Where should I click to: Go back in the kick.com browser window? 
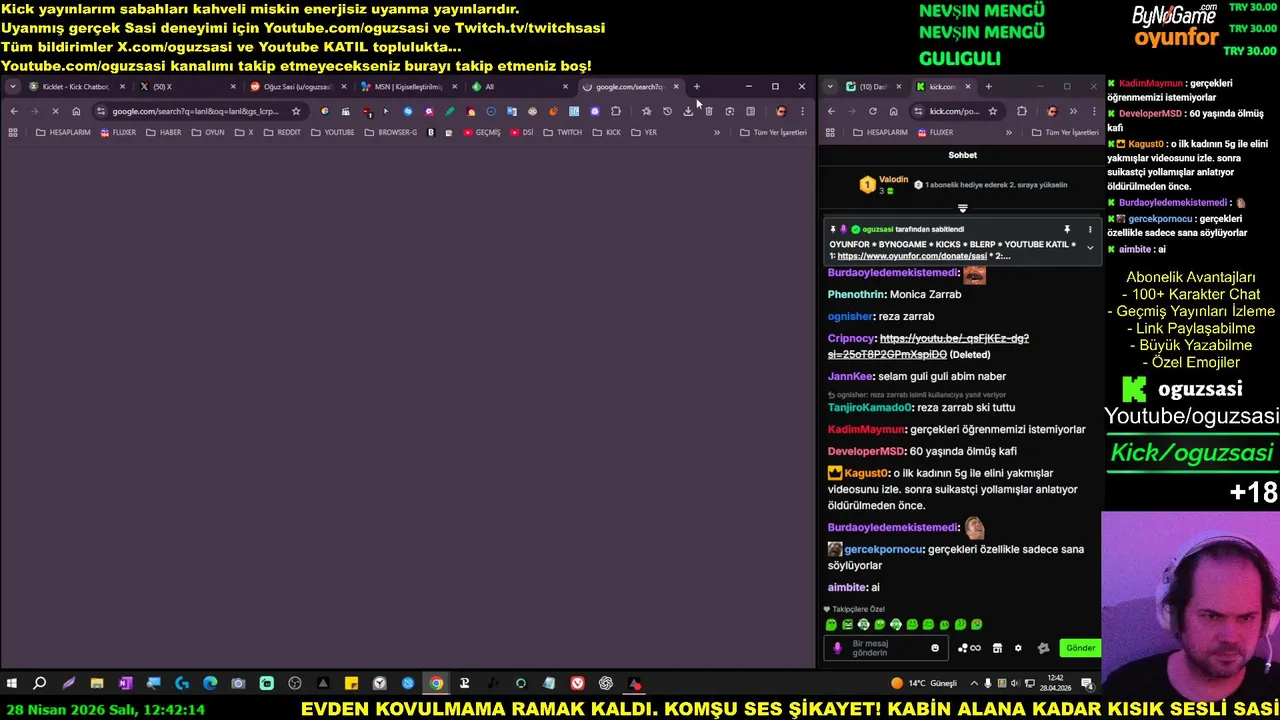tap(831, 111)
